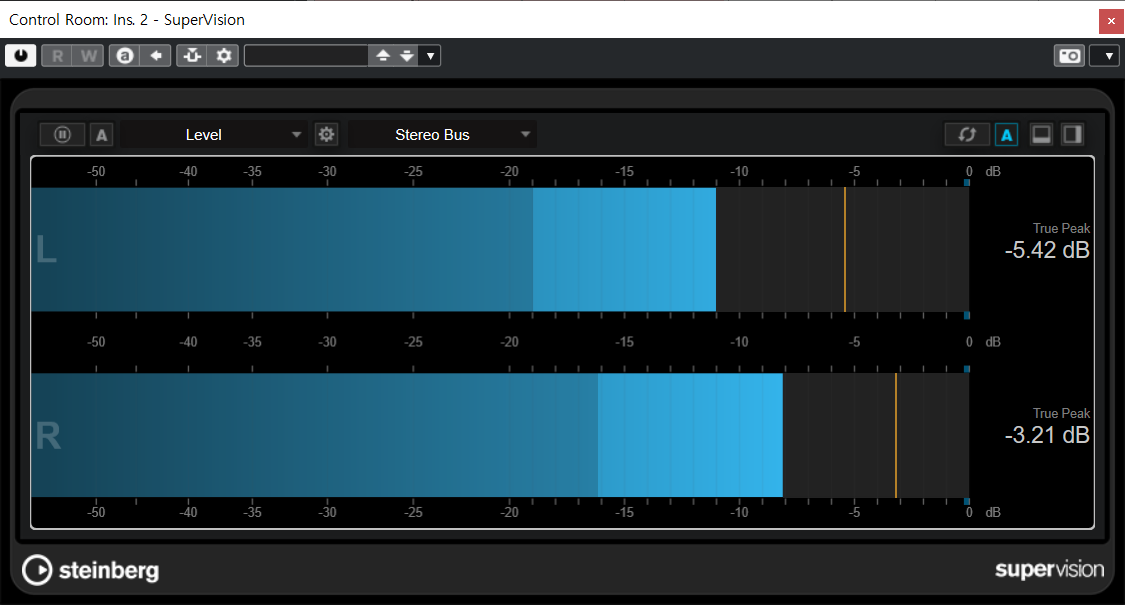Load the previous preset with up arrow
The height and width of the screenshot is (605, 1125).
click(x=382, y=56)
